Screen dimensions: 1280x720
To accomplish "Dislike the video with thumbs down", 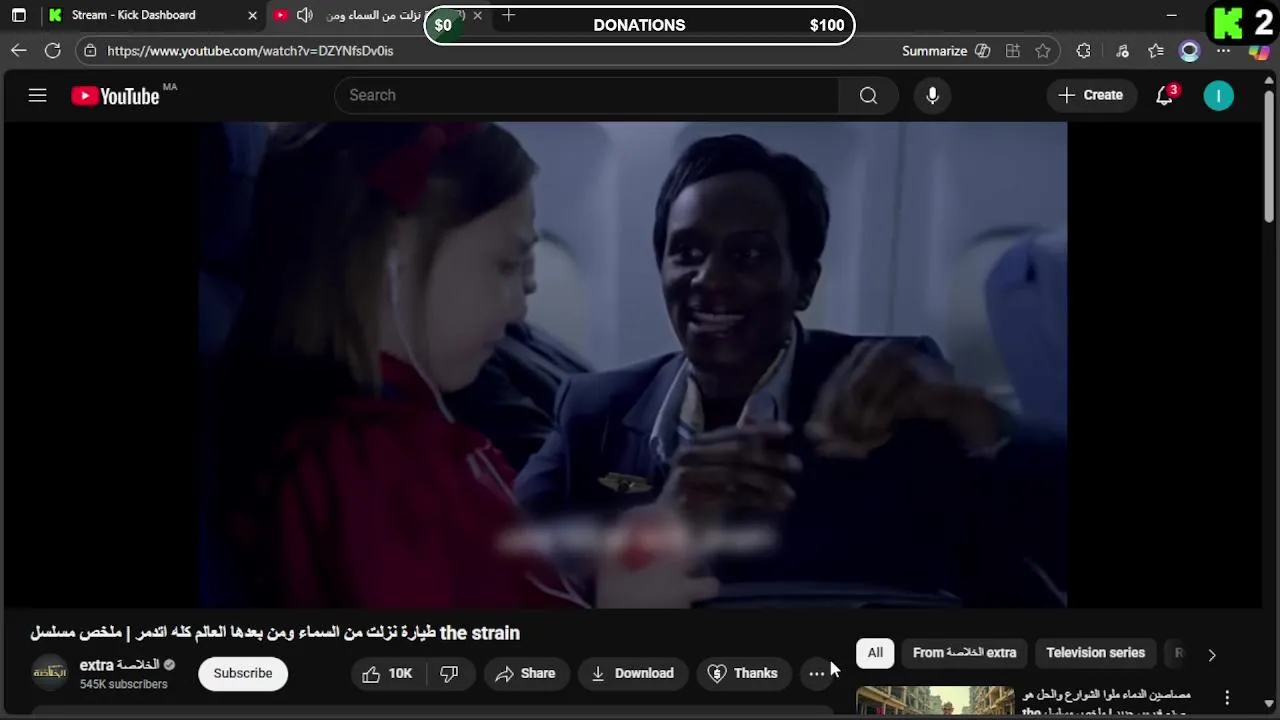I will tap(449, 673).
